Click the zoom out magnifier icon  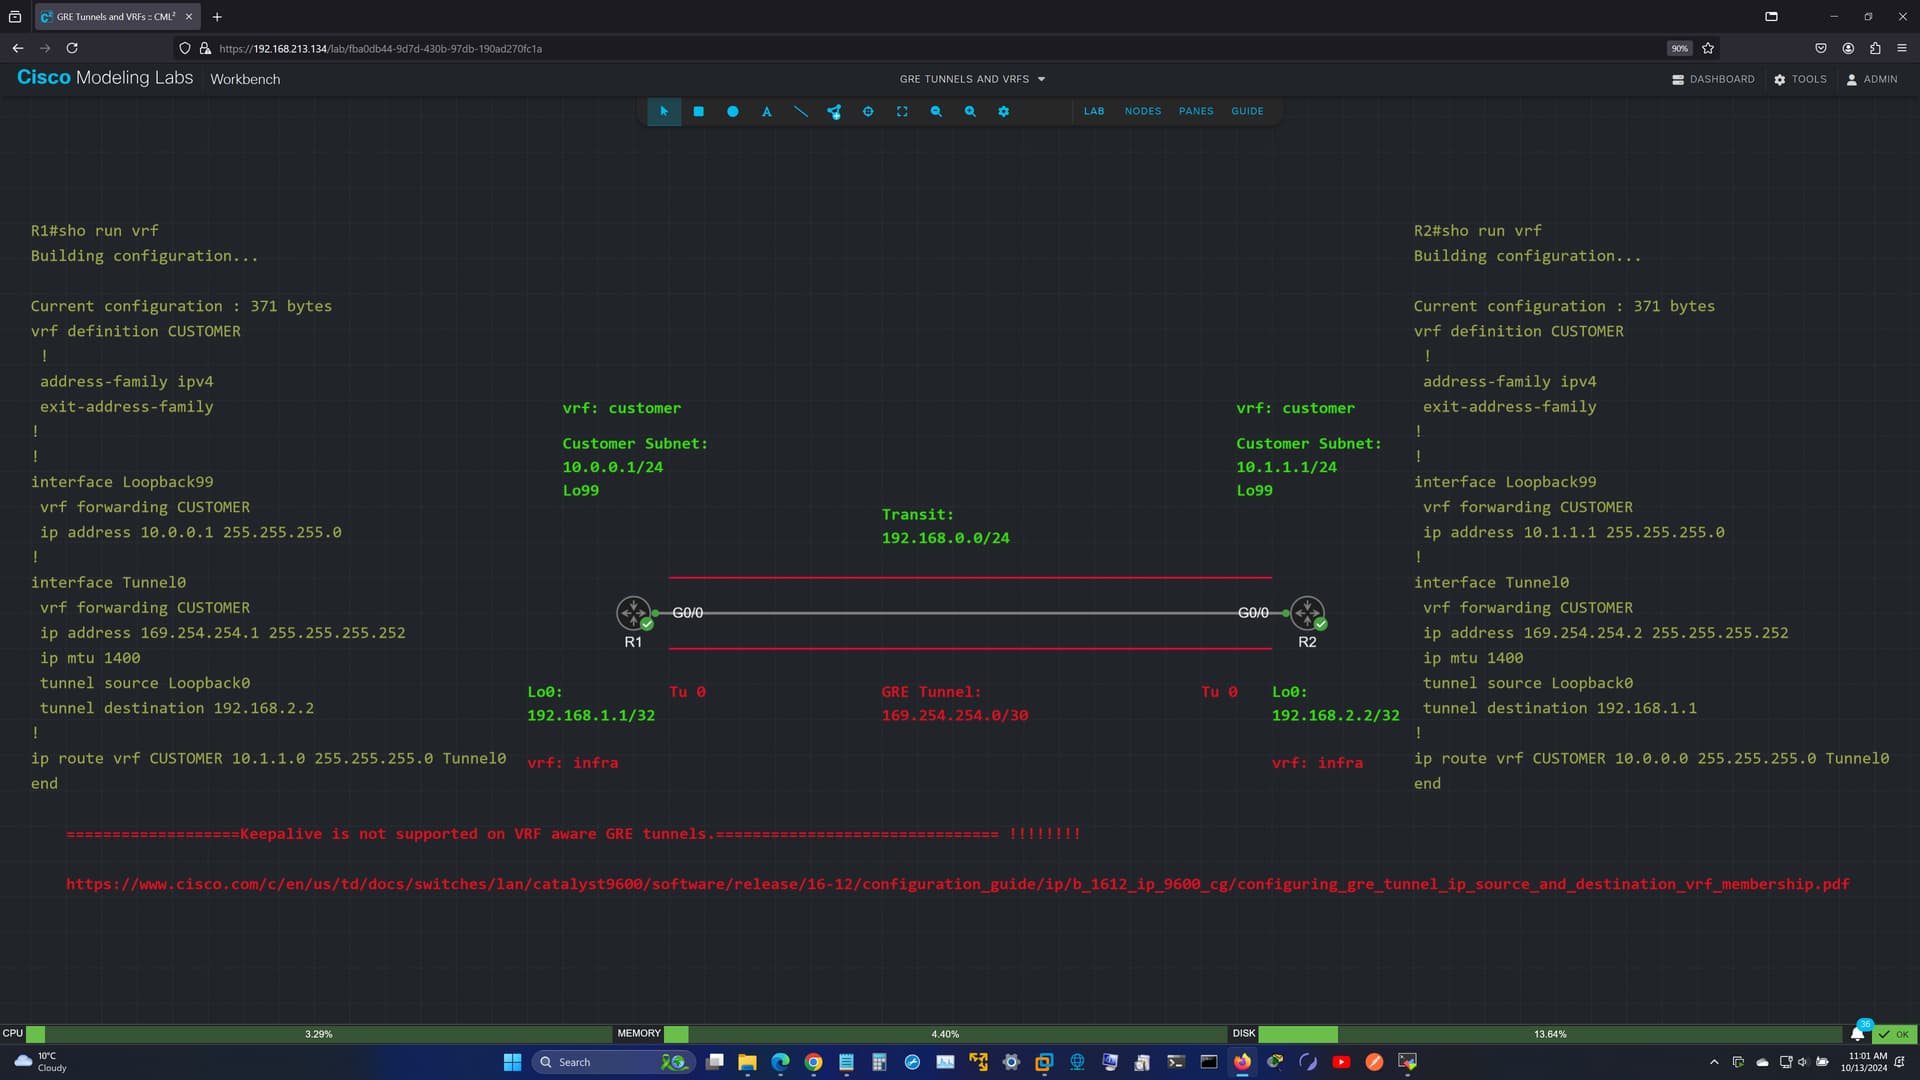tap(936, 111)
